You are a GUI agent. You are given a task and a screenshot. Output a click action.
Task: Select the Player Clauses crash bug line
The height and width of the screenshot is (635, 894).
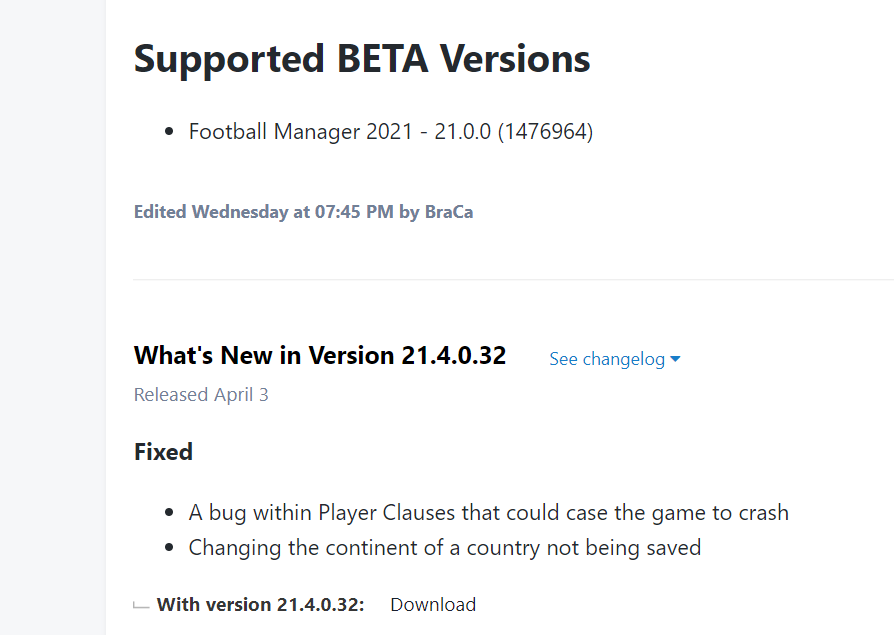[489, 513]
